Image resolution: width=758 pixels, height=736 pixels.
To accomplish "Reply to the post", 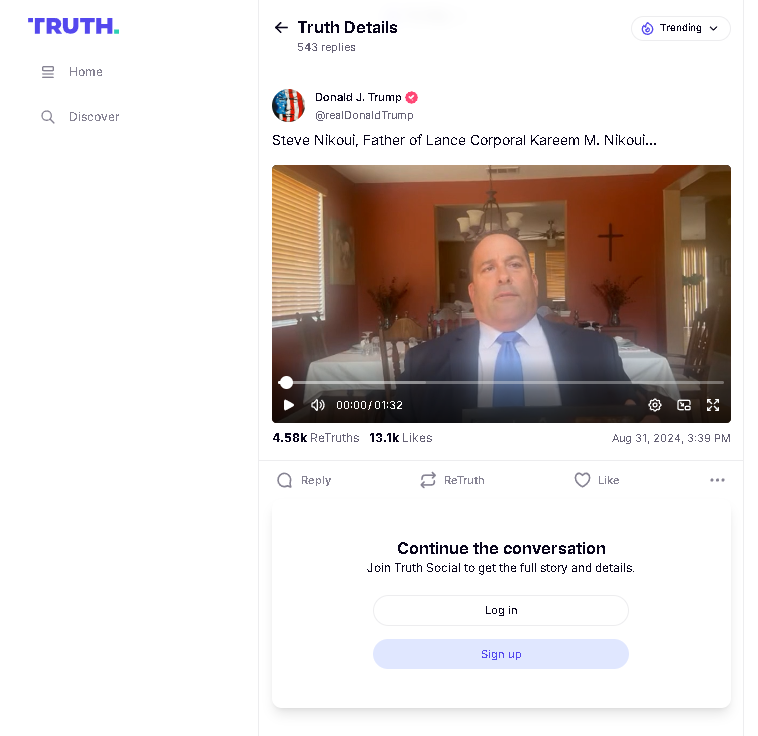I will (304, 480).
